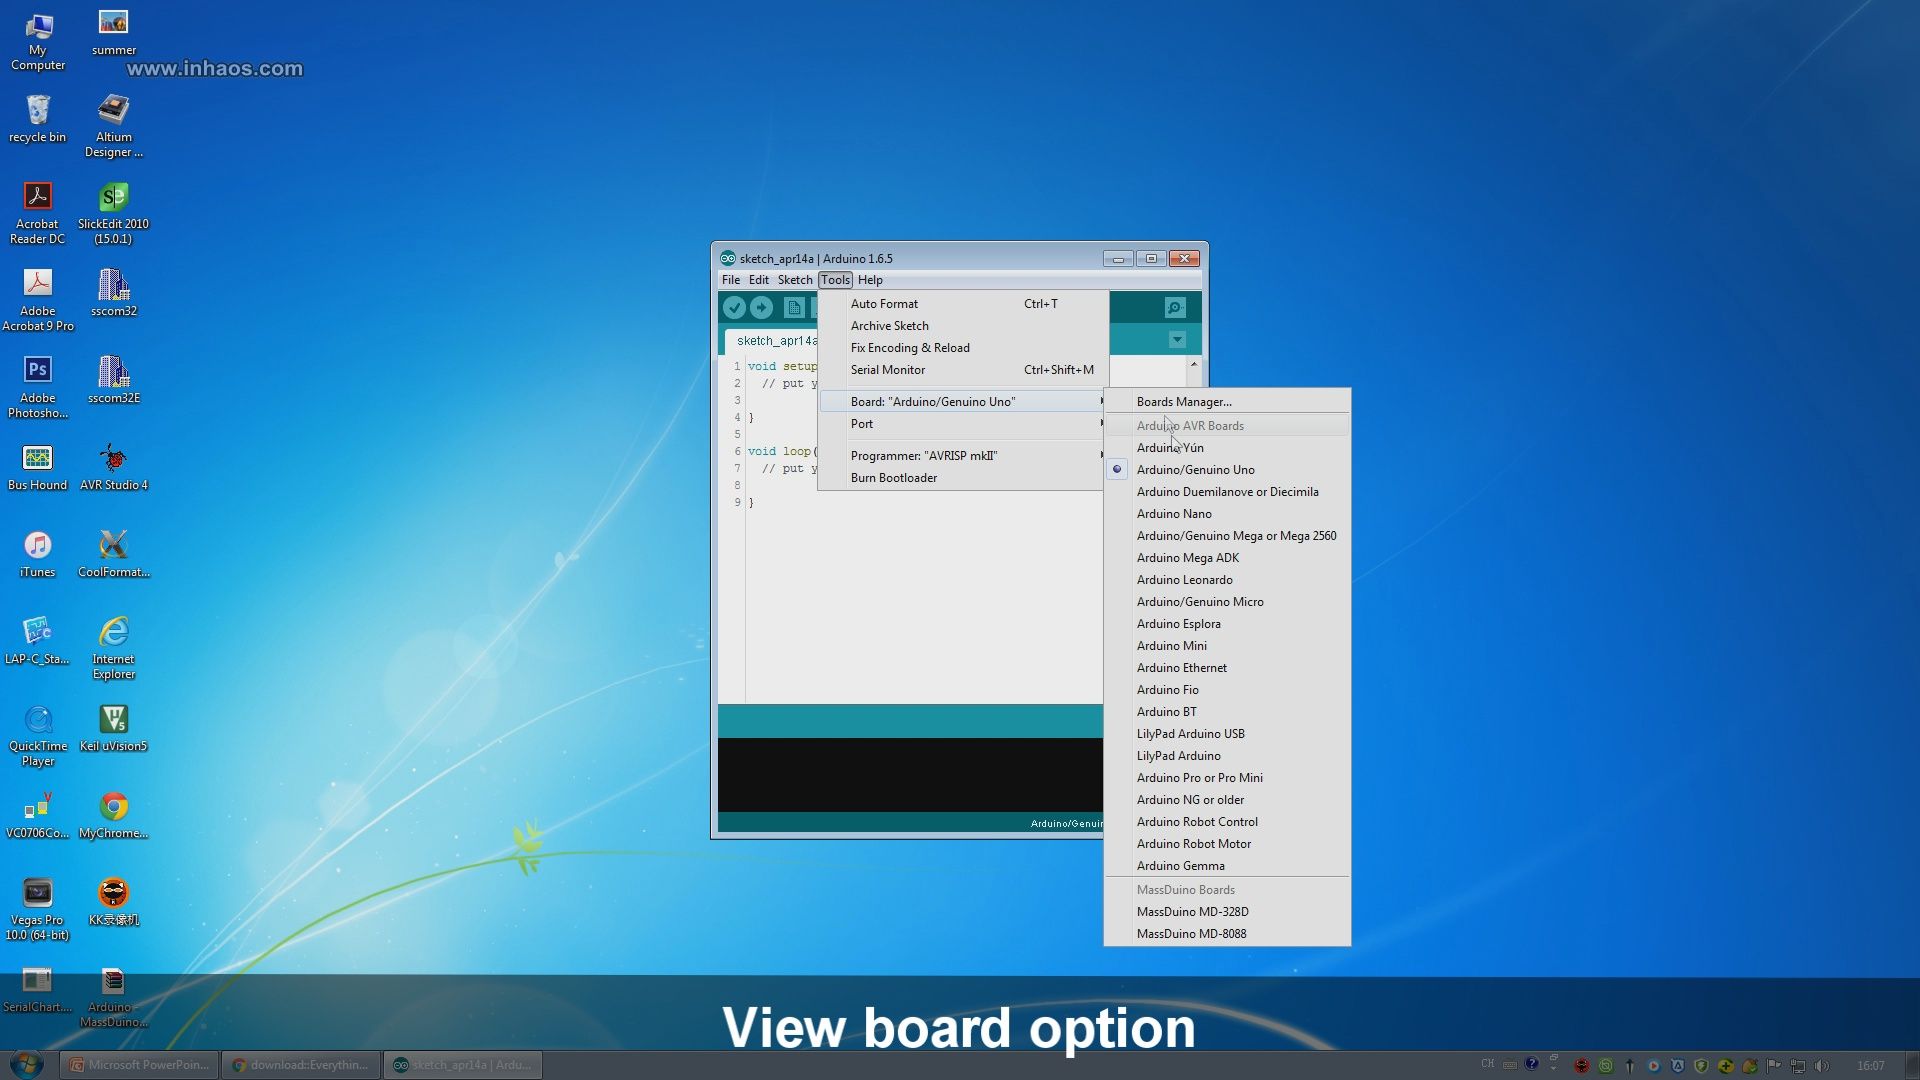Viewport: 1920px width, 1080px height.
Task: Open Serial Monitor magnifier icon
Action: point(1175,308)
